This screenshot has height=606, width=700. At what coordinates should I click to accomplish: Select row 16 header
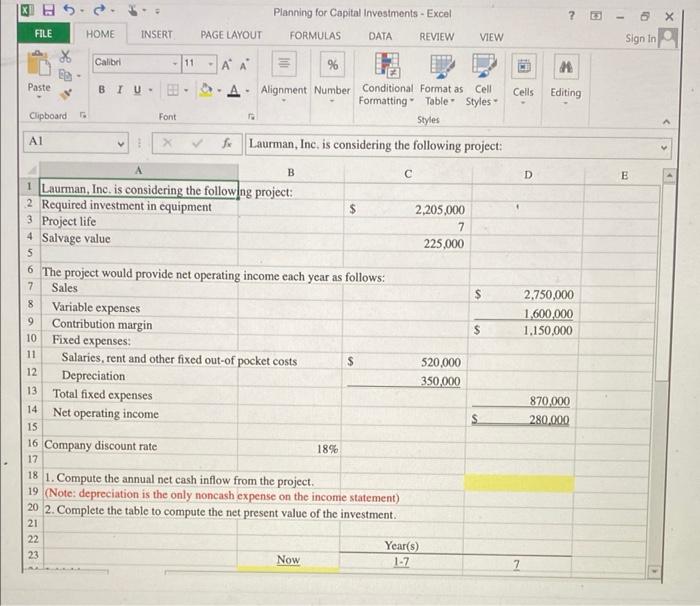(33, 443)
